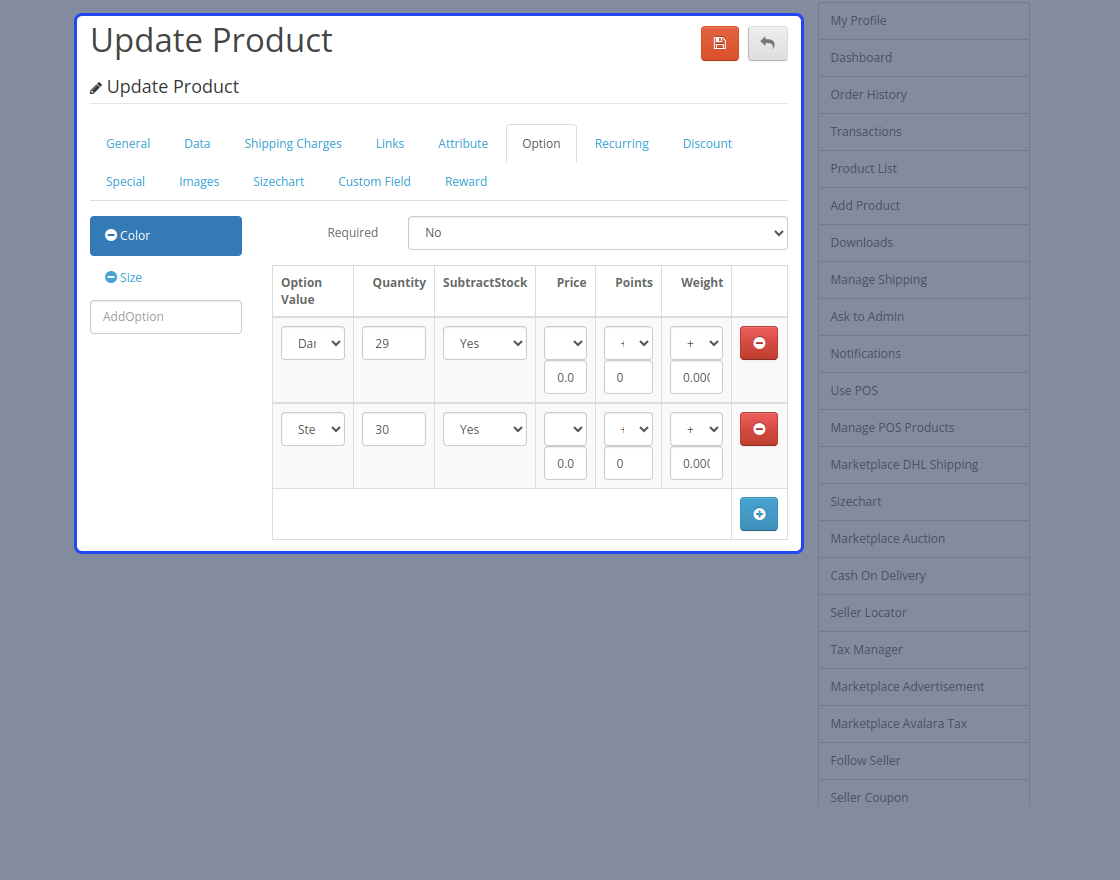
Task: Click points value field in first row
Action: point(628,377)
